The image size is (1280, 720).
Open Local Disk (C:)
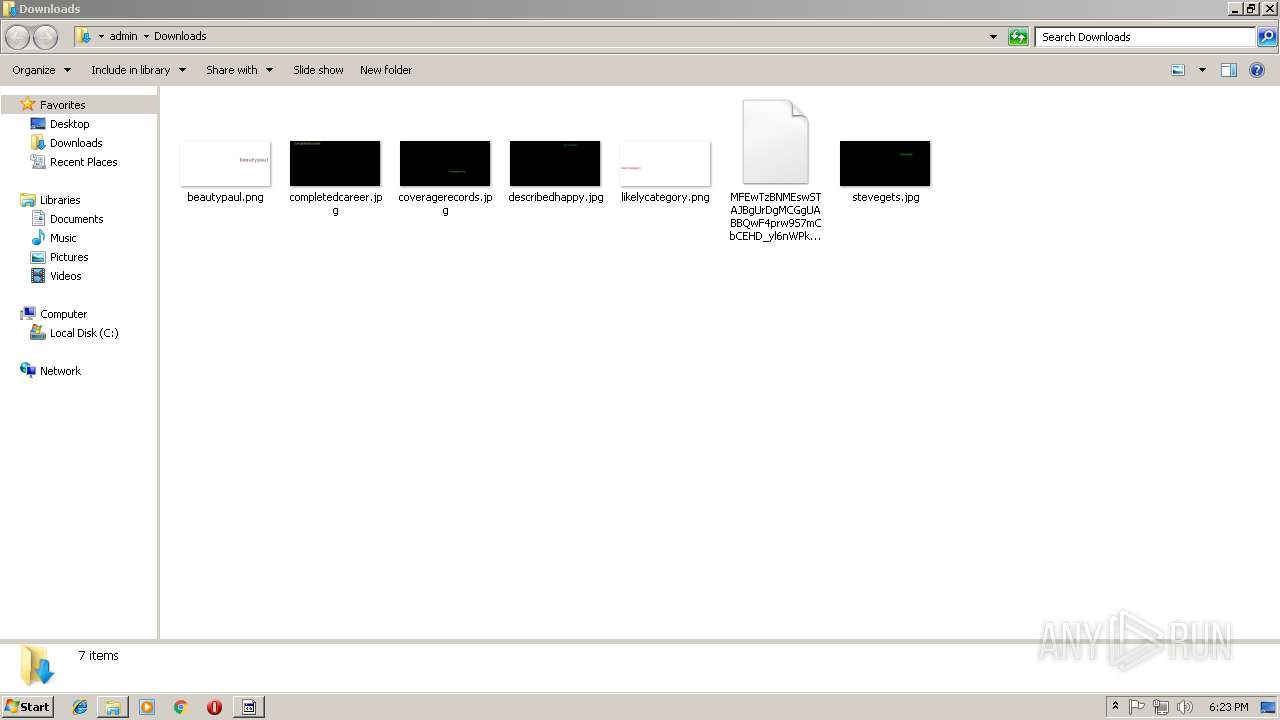84,333
